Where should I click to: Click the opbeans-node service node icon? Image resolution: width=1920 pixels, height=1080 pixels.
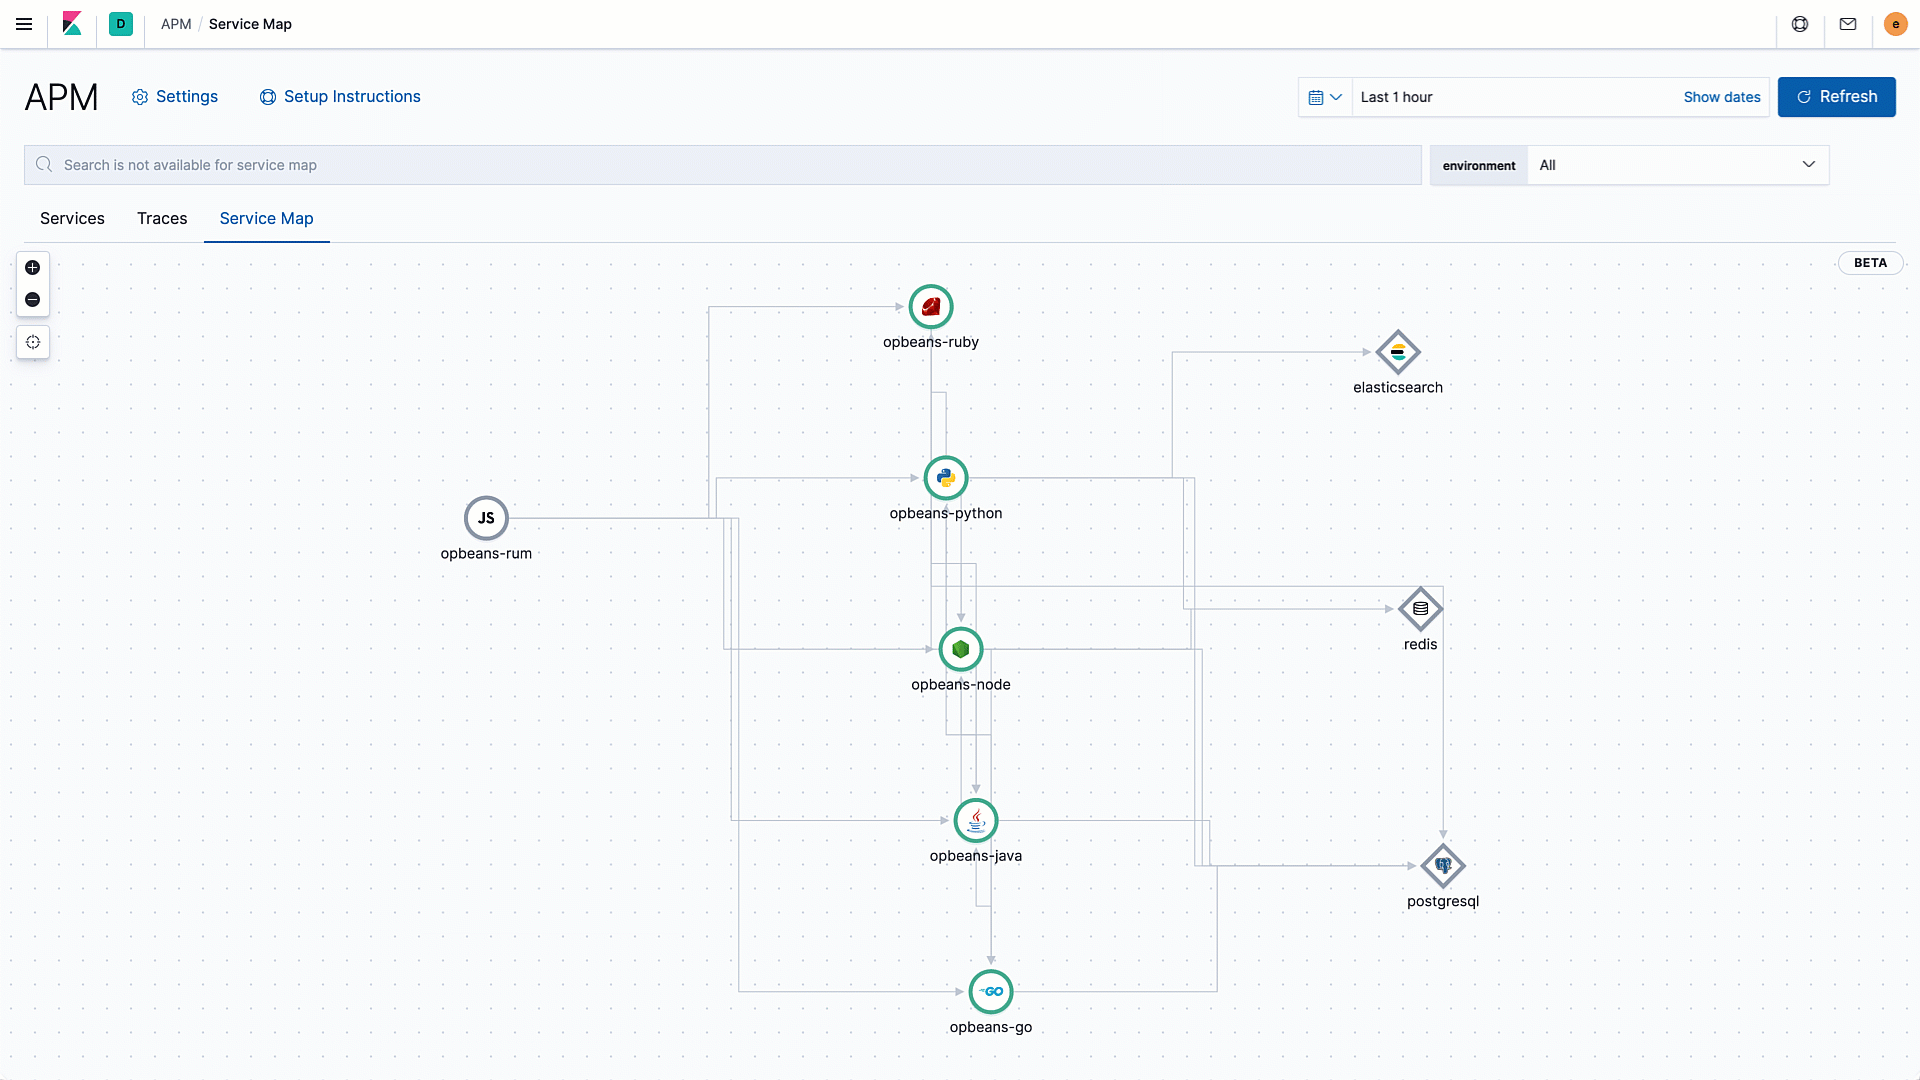click(x=961, y=647)
